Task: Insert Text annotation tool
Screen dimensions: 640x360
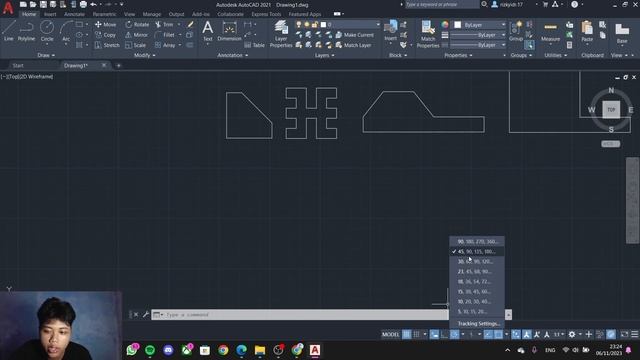Action: click(x=207, y=31)
